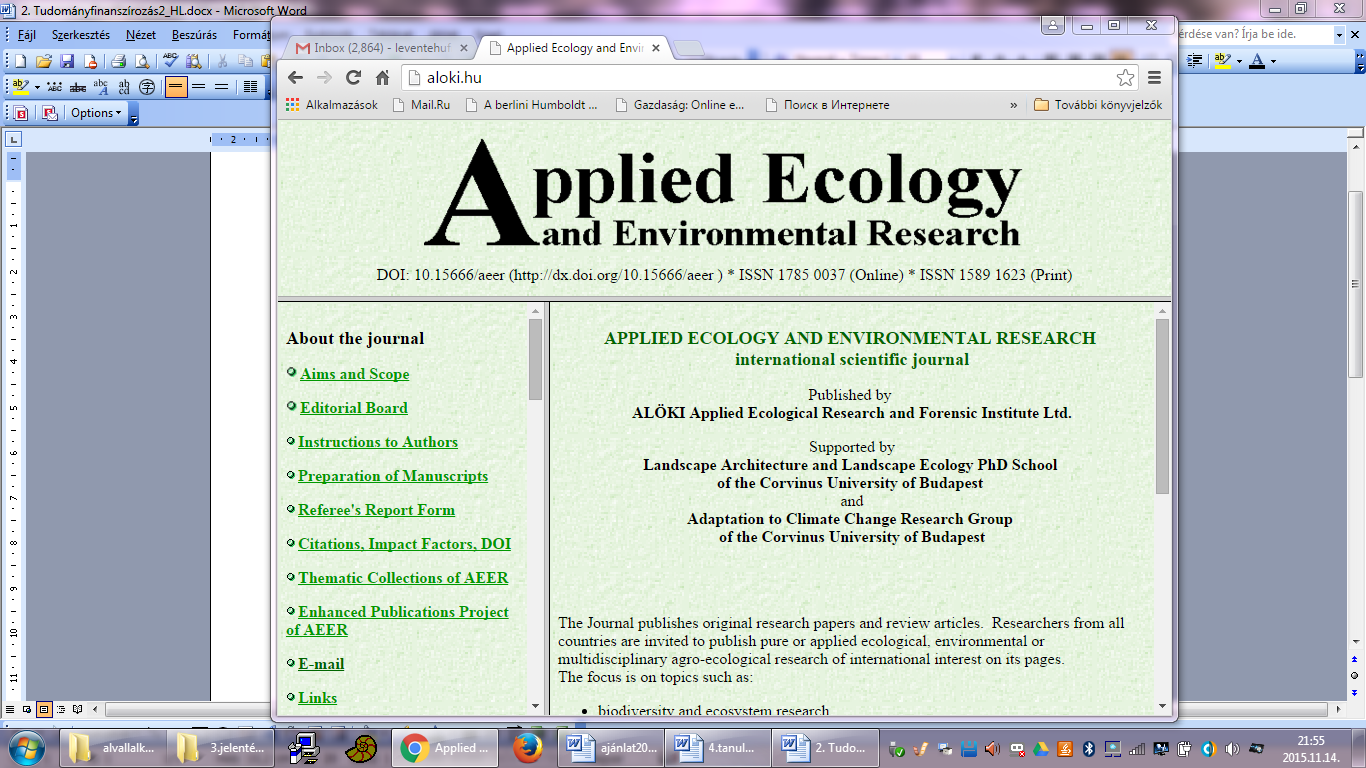Open the Research tool icon in Word
The height and width of the screenshot is (768, 1366).
[193, 61]
